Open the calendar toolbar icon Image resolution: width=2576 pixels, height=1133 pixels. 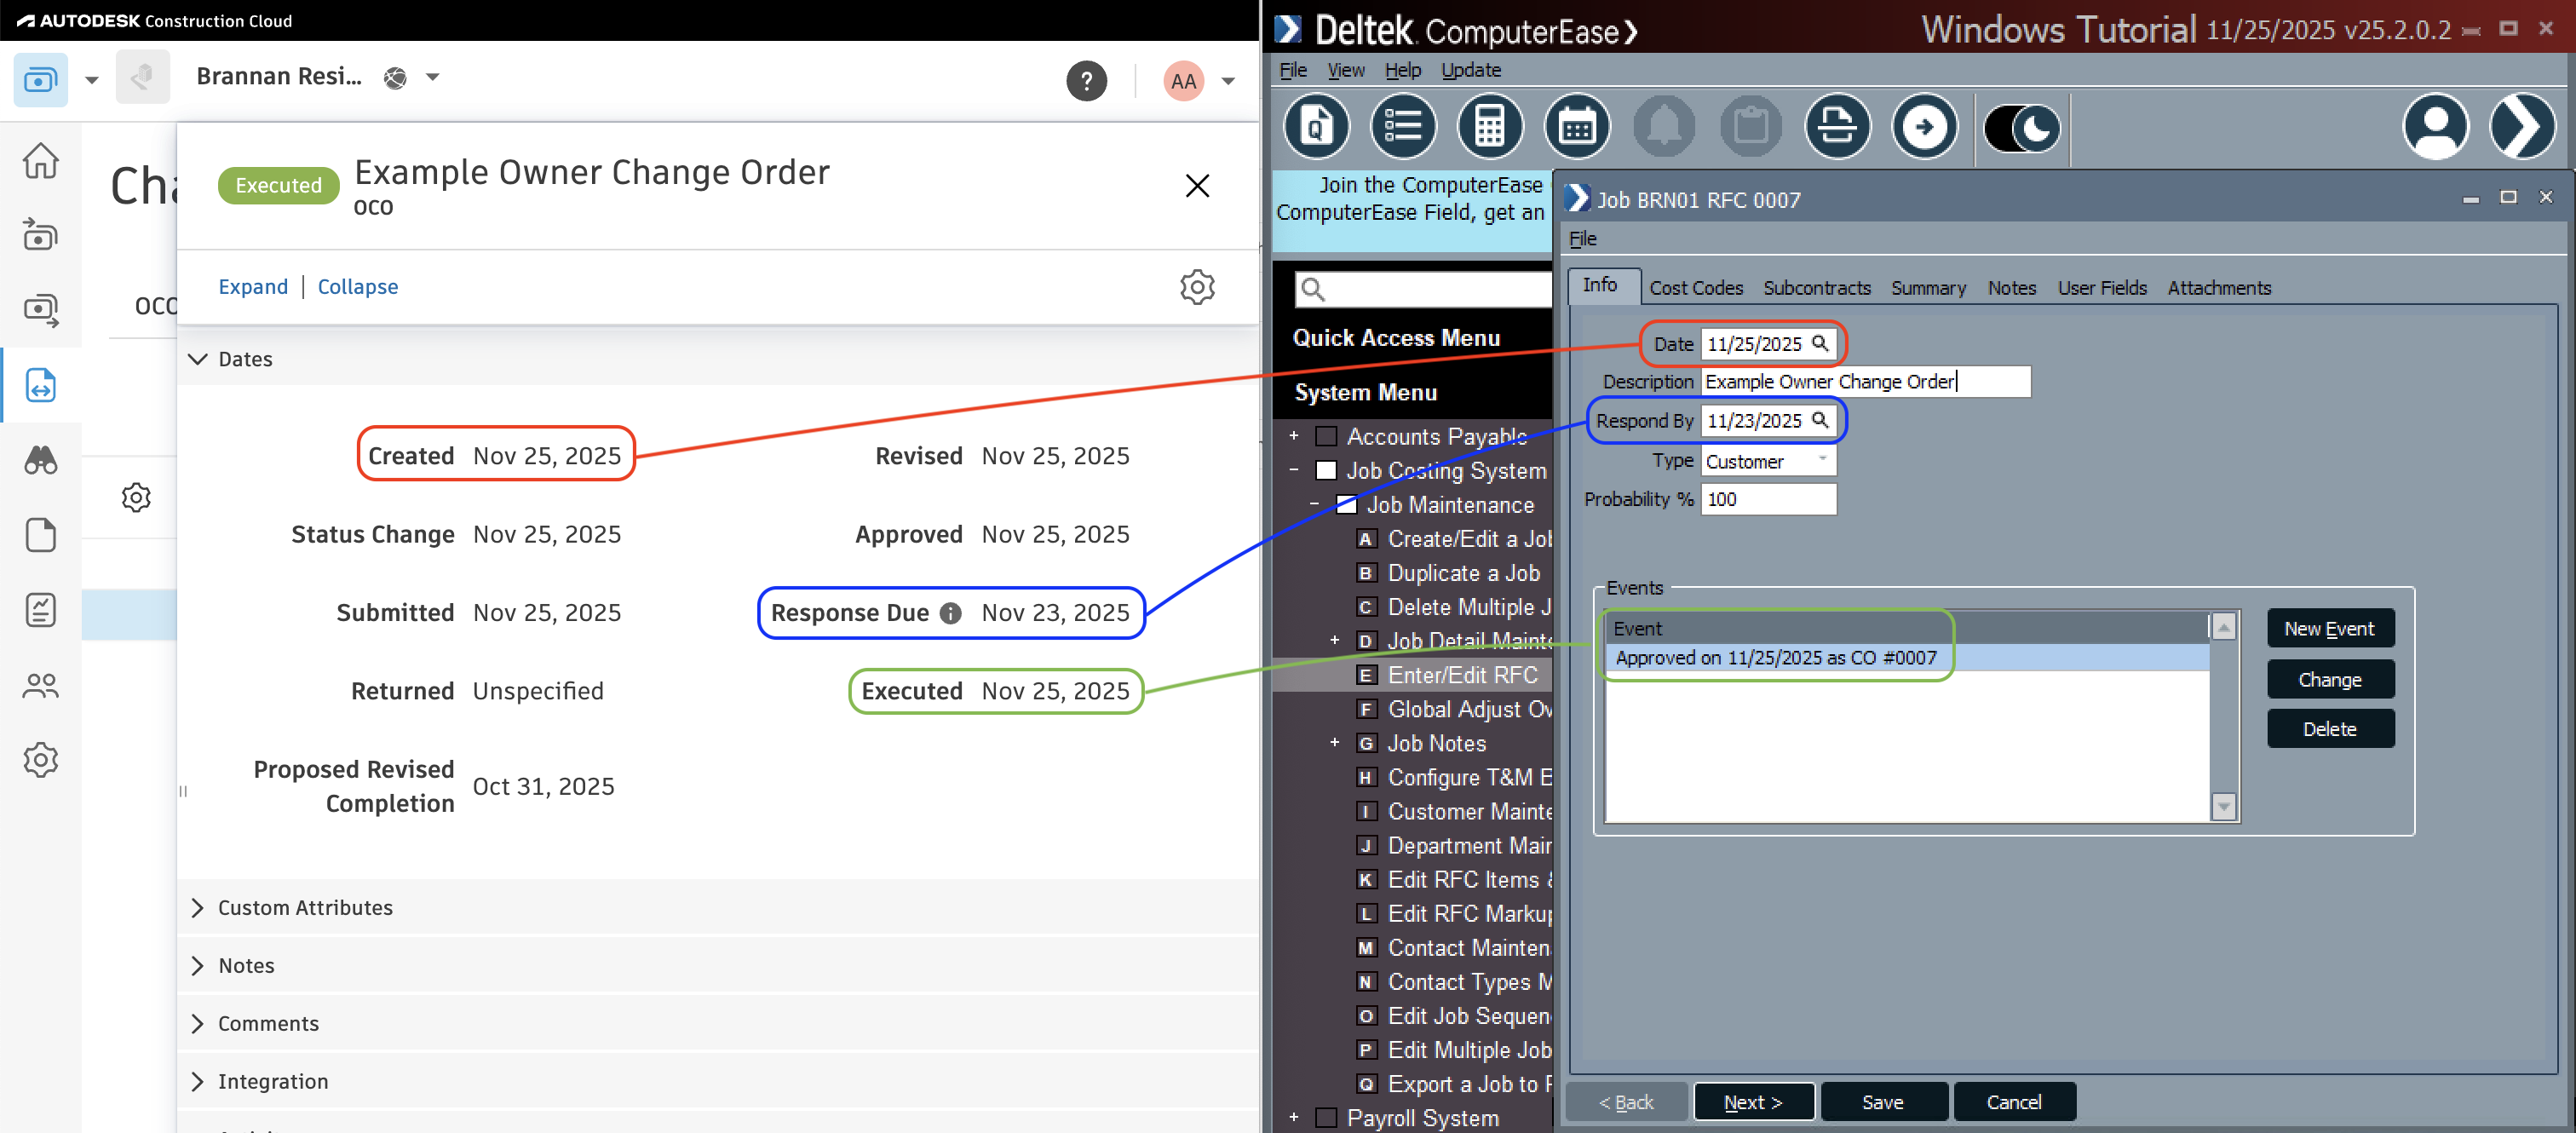click(1576, 127)
